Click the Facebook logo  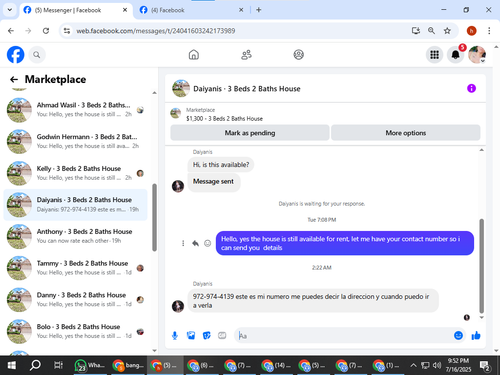click(15, 55)
